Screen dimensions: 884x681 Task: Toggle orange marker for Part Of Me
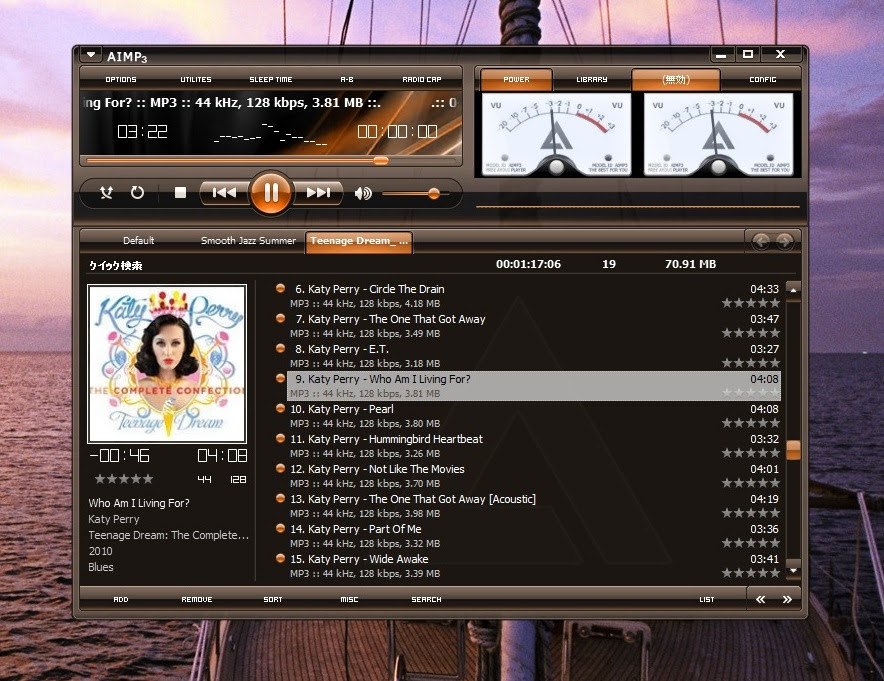(x=280, y=528)
